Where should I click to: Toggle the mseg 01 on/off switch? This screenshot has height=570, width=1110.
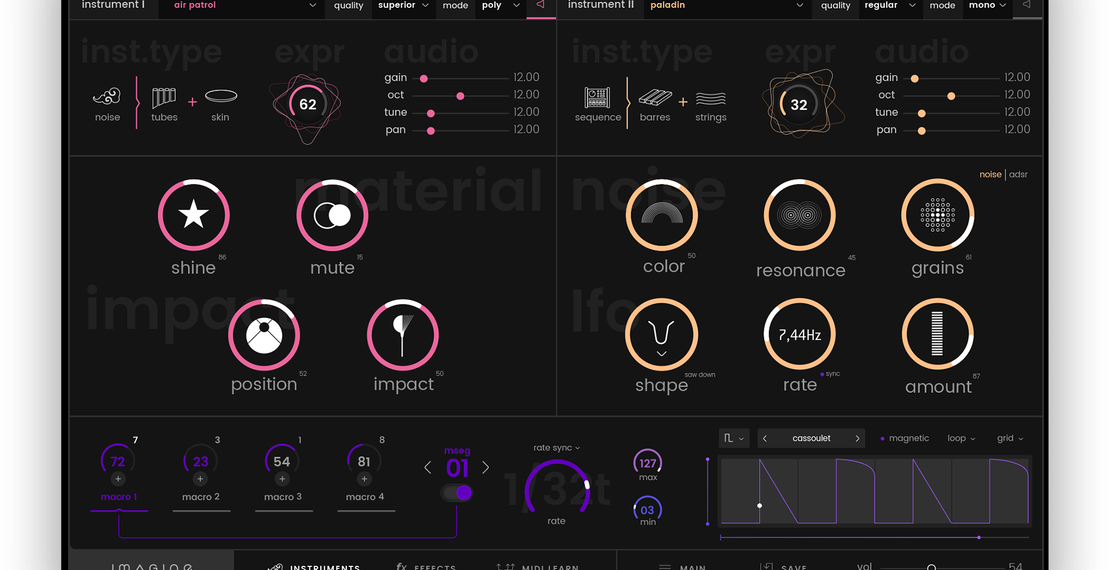tap(457, 493)
